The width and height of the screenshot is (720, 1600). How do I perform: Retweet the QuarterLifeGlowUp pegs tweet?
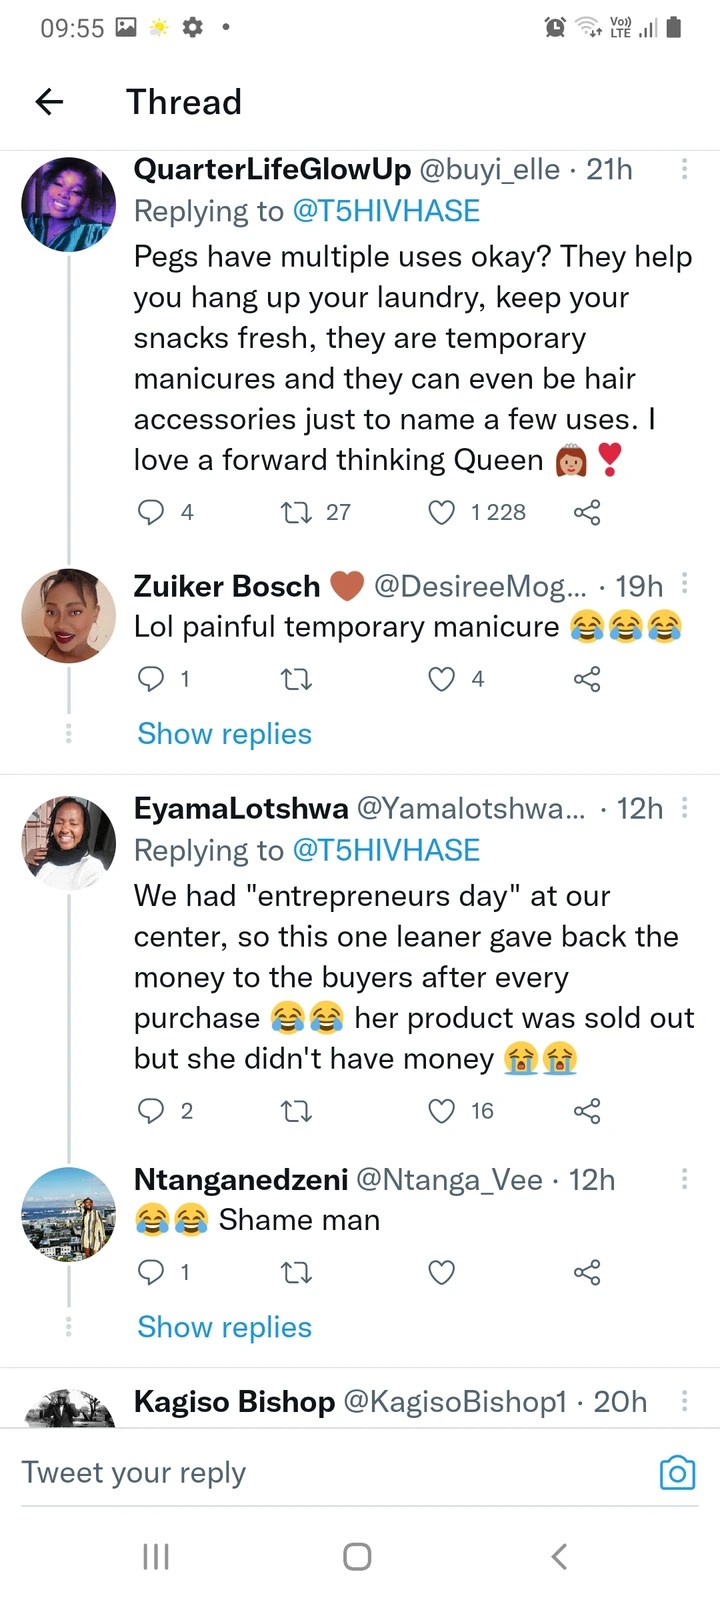[x=296, y=513]
